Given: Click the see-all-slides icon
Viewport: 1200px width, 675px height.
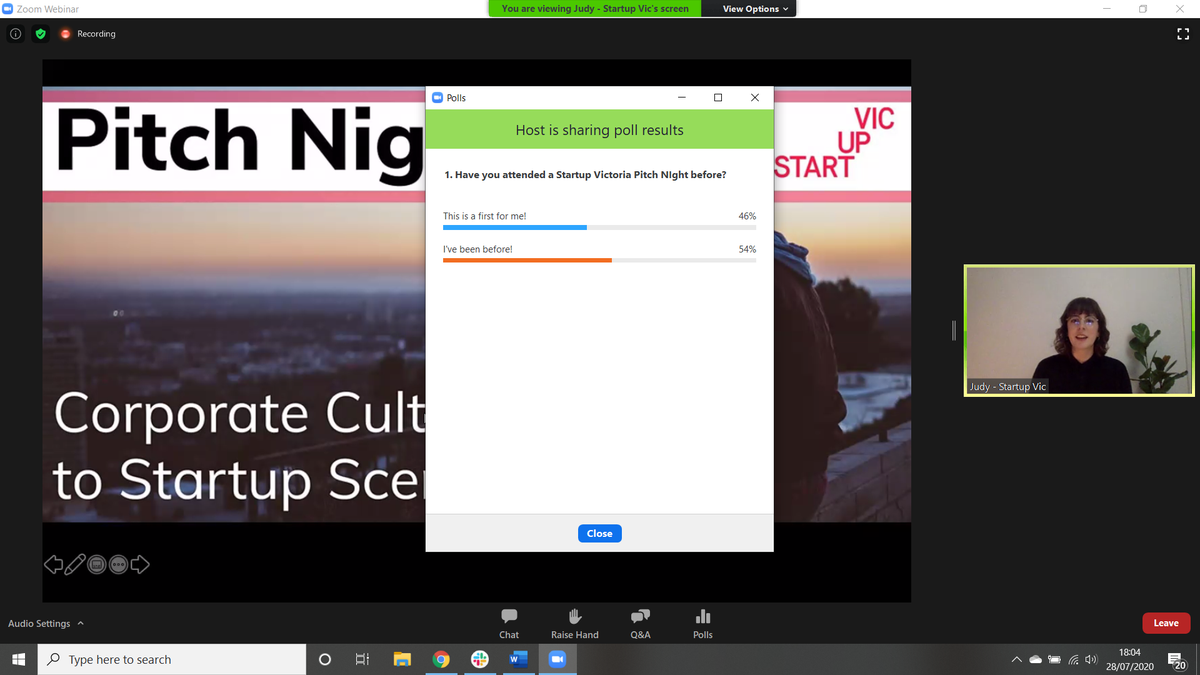Looking at the screenshot, I should tap(97, 565).
